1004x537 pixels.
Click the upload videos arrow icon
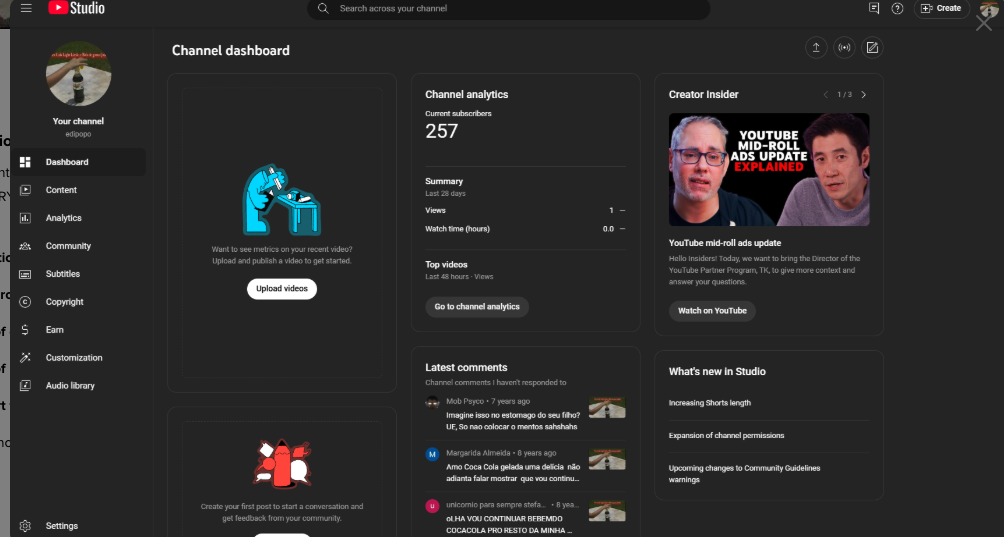click(816, 48)
